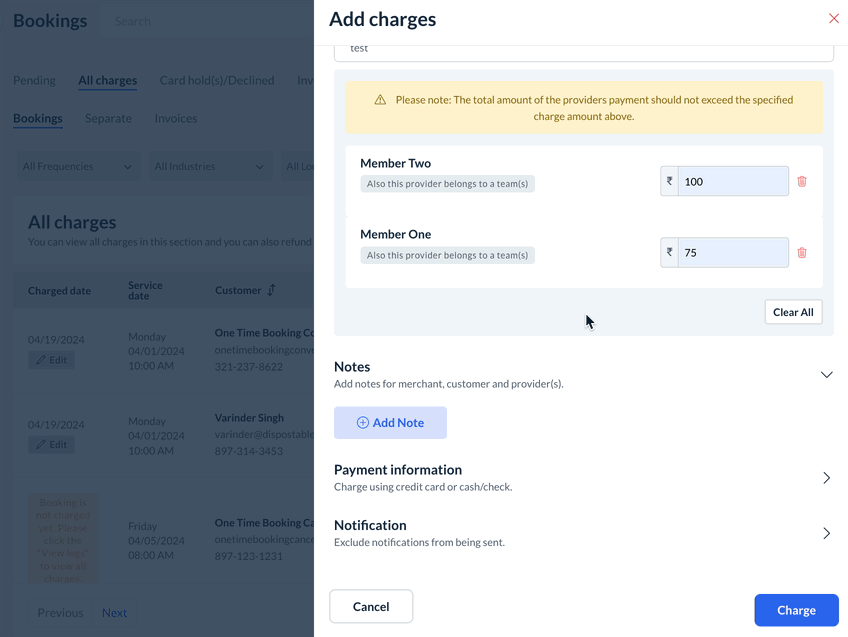Expand the Payment information section
This screenshot has height=637, width=848.
(x=826, y=478)
